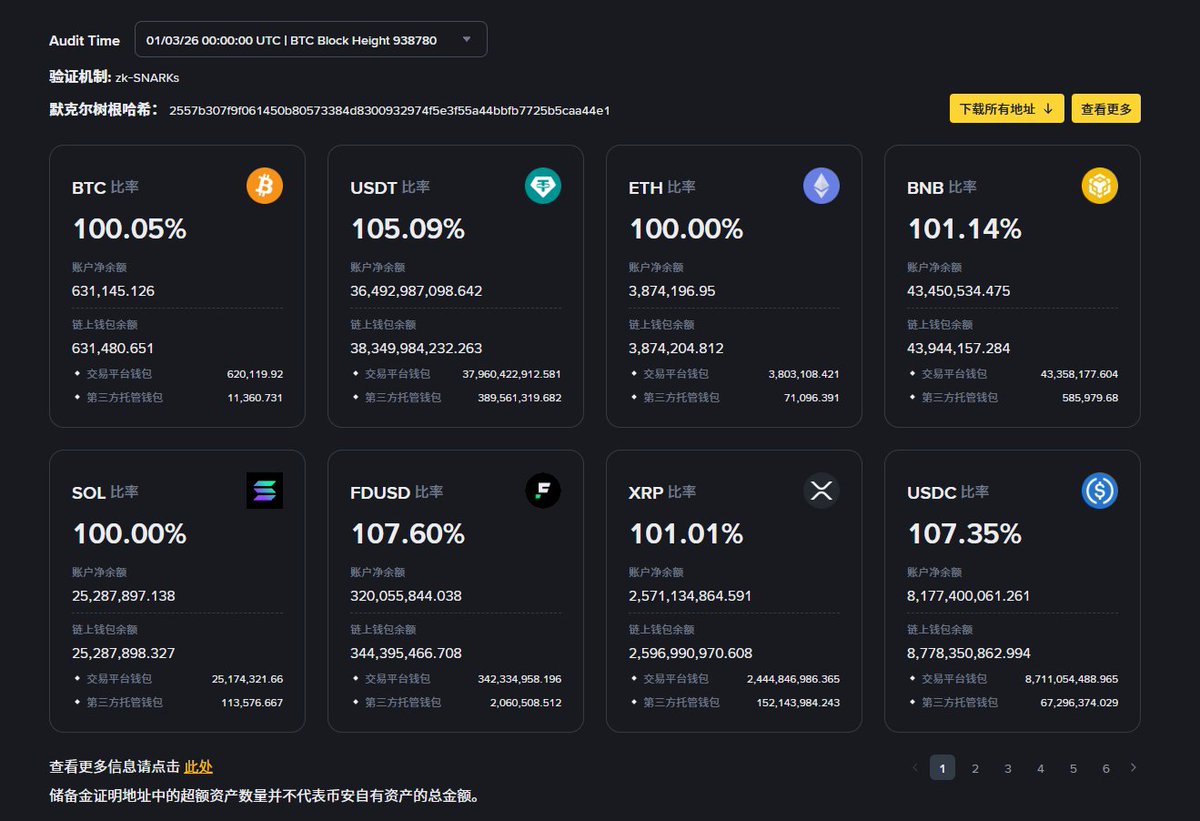Click the USDC coin icon
Viewport: 1200px width, 821px height.
[x=1100, y=491]
